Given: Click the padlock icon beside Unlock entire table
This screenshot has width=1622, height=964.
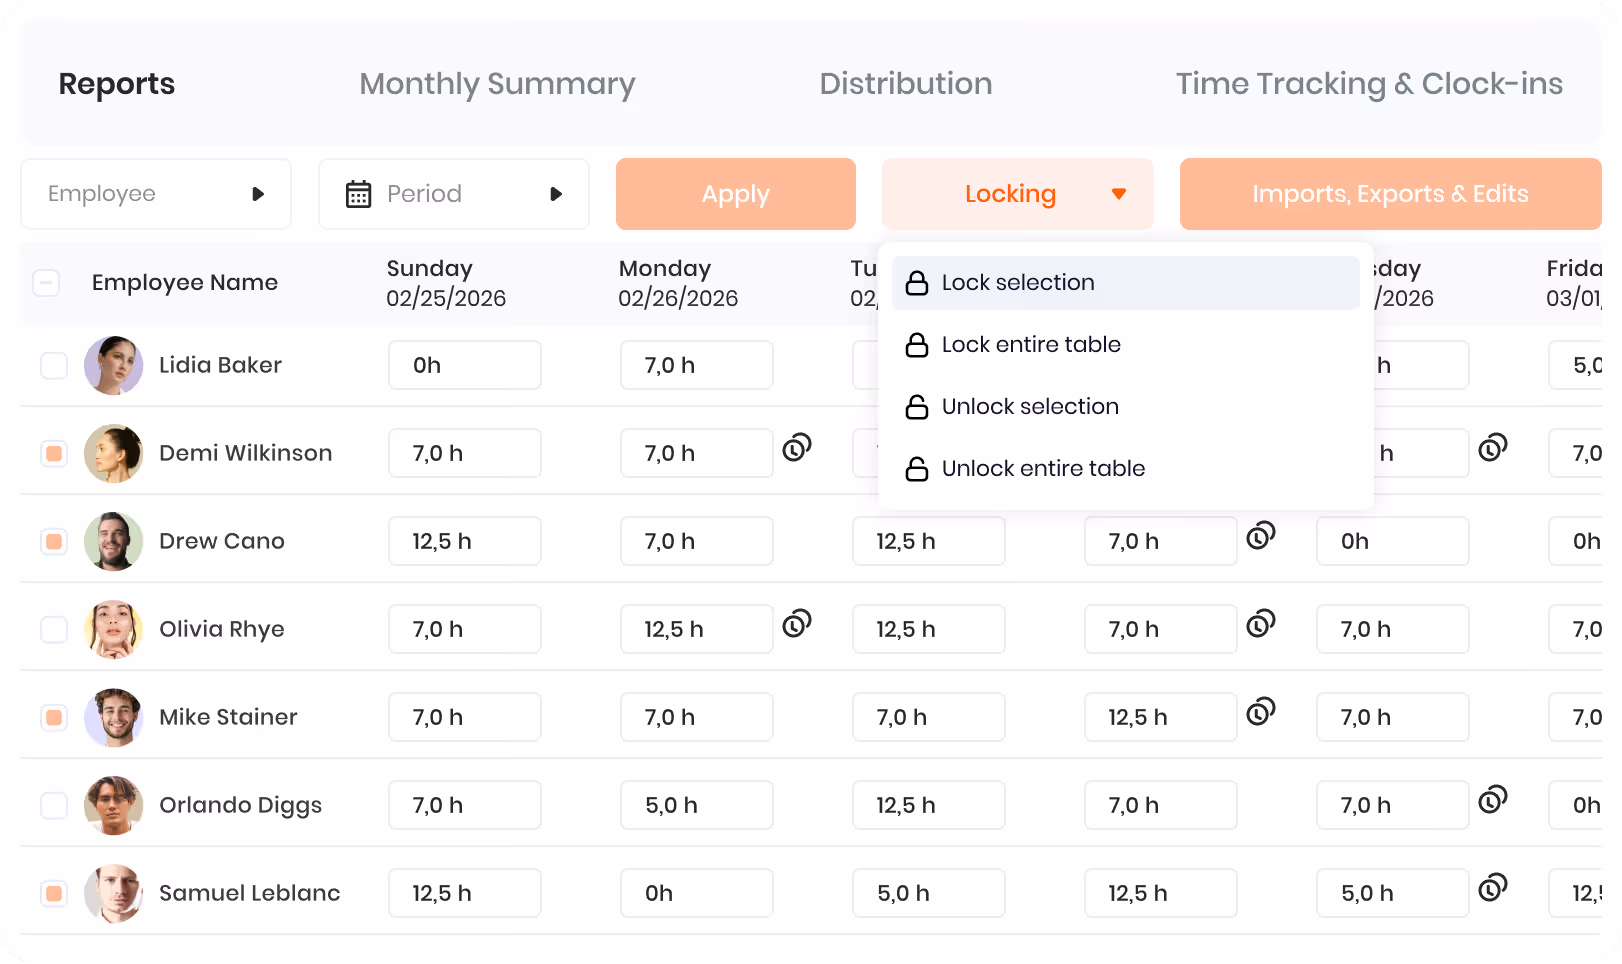Looking at the screenshot, I should tap(917, 469).
